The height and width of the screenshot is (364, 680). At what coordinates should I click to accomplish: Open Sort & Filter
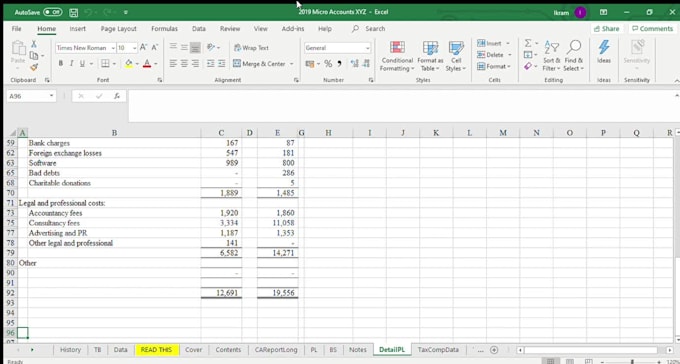(x=552, y=56)
